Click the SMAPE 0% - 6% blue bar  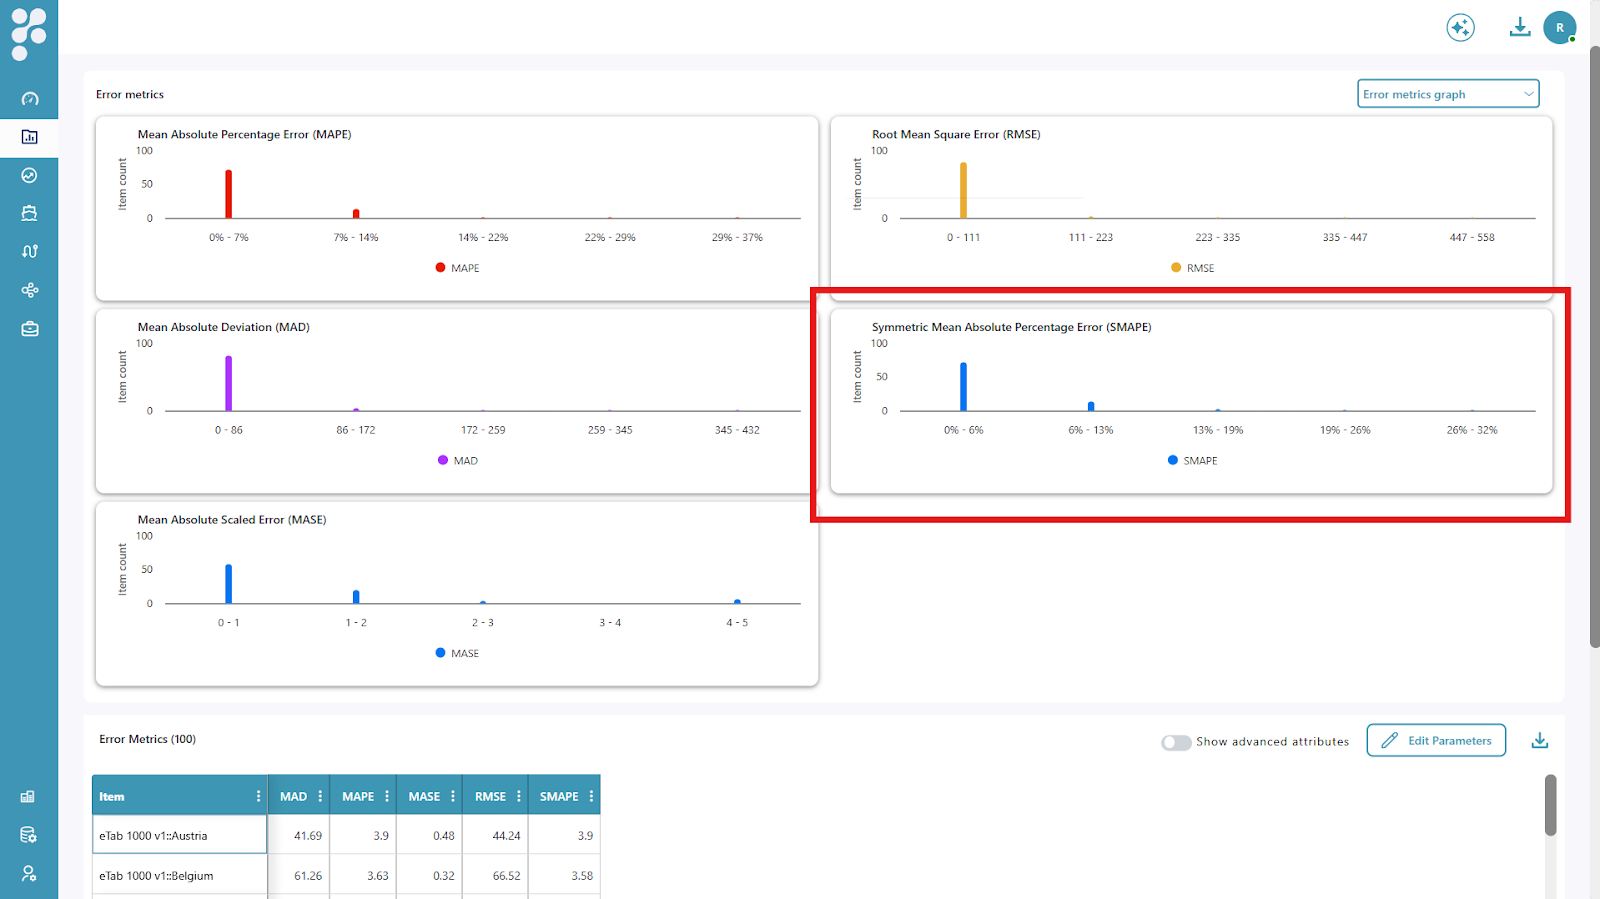pos(963,387)
